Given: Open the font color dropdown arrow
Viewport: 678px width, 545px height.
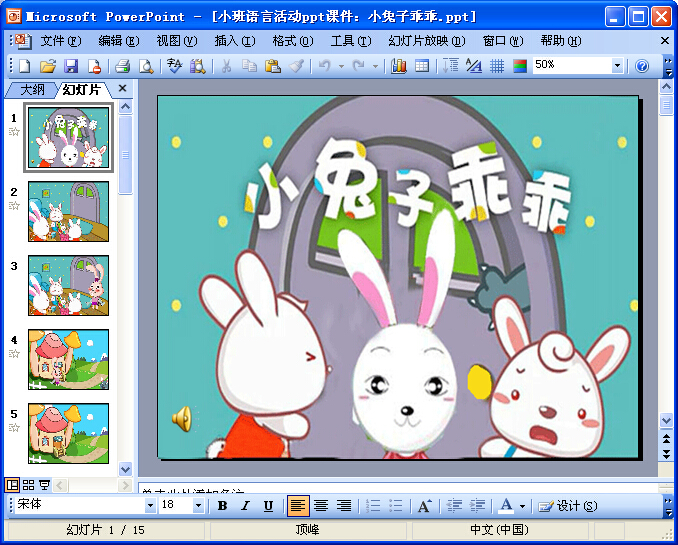Looking at the screenshot, I should tap(522, 506).
